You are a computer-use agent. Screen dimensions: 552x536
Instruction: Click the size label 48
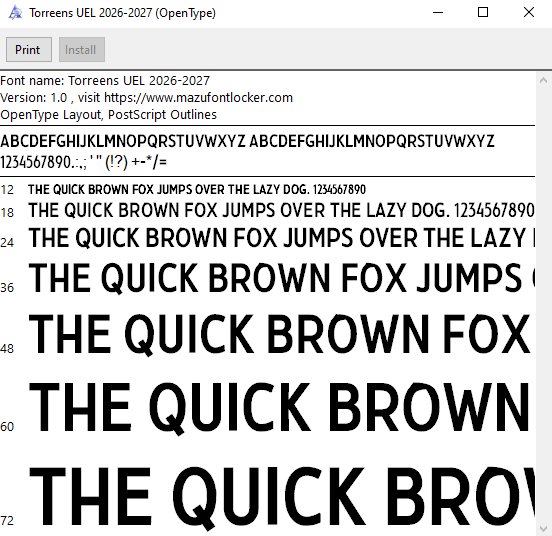pos(7,349)
